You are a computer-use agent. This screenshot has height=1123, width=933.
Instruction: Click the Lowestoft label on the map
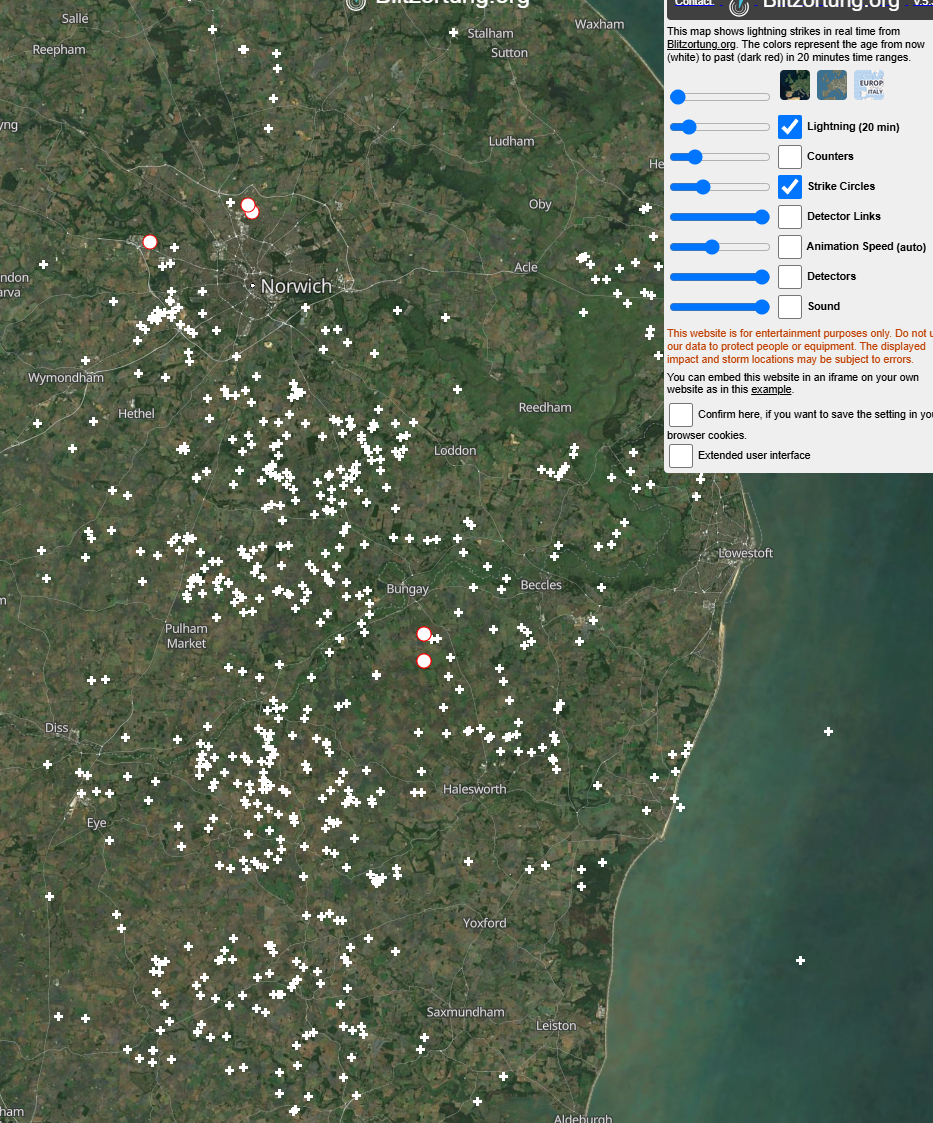(745, 553)
